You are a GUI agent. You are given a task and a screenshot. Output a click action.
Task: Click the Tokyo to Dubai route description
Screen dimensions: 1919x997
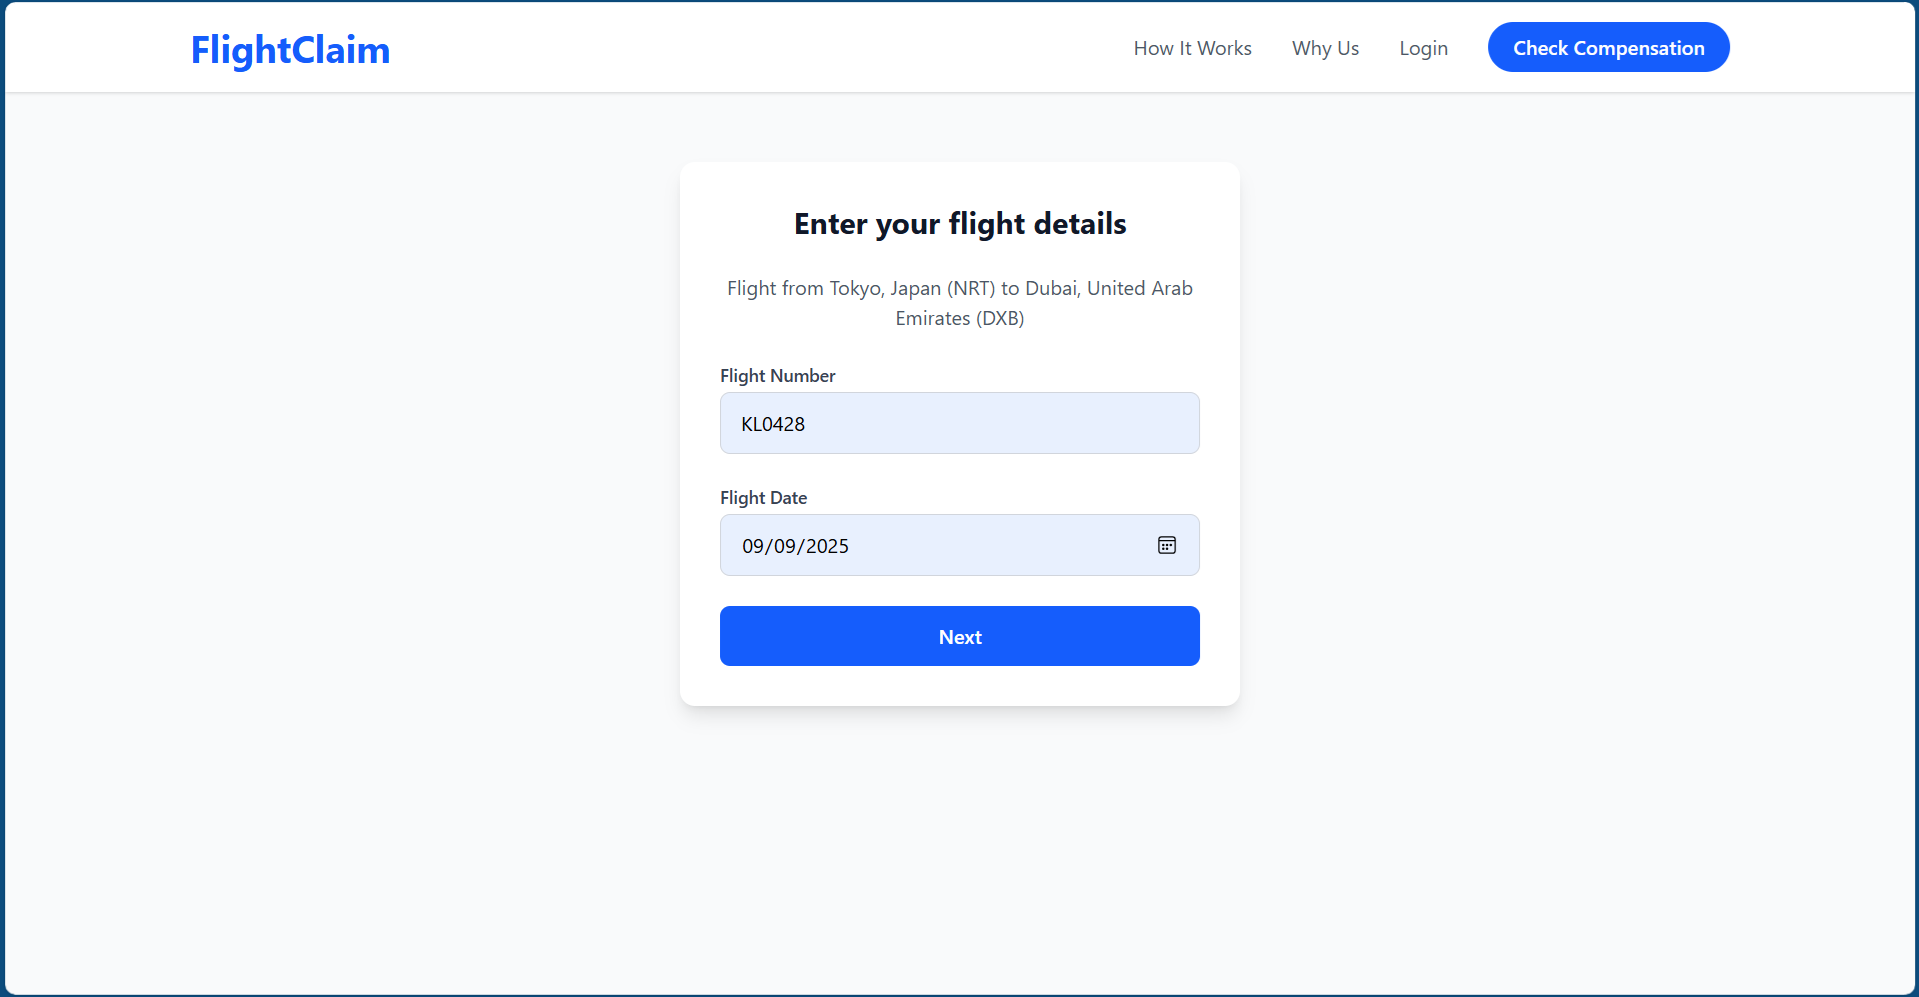pyautogui.click(x=959, y=302)
